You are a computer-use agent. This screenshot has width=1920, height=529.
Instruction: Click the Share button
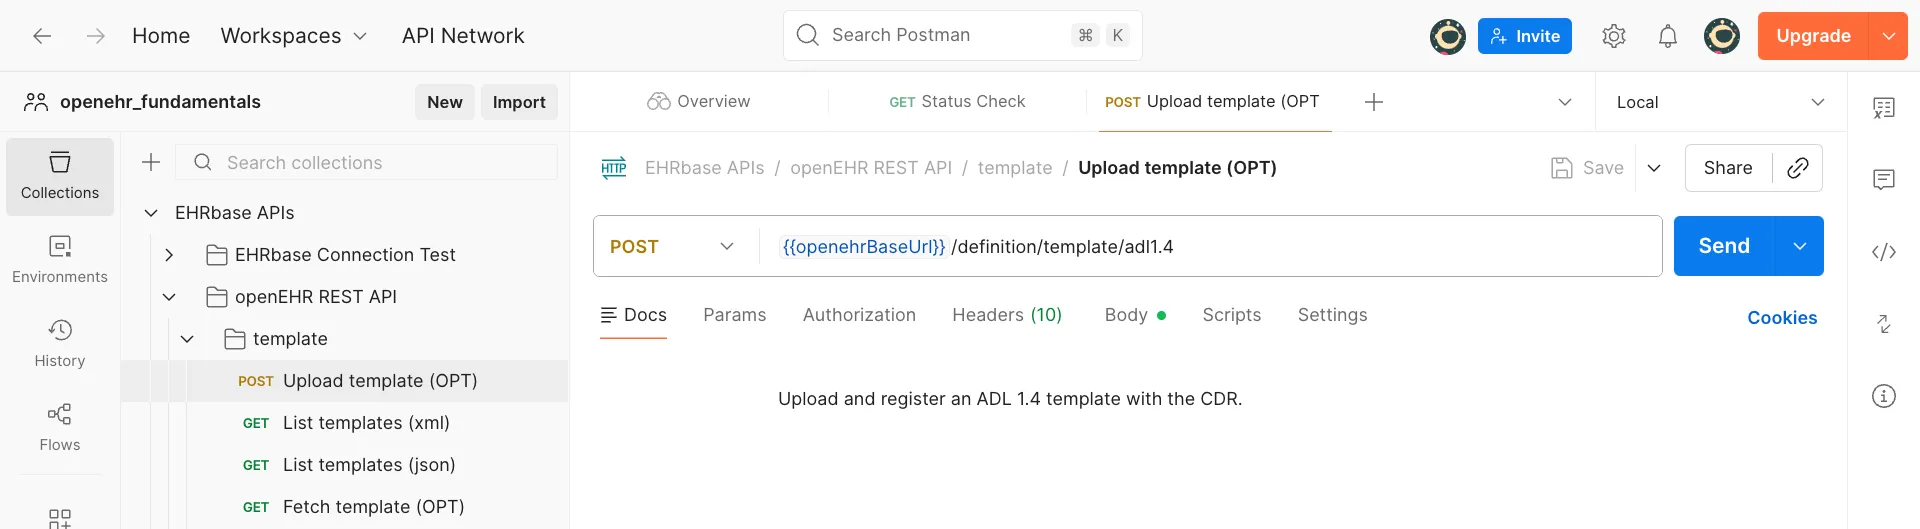coord(1728,168)
